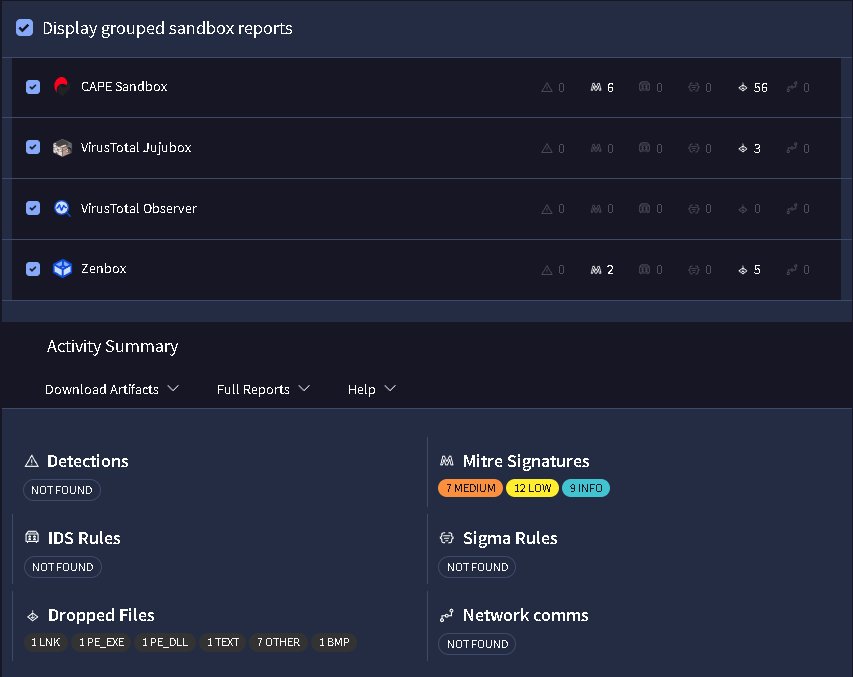Image resolution: width=853 pixels, height=677 pixels.
Task: Click the 1 BMP dropped file tag
Action: [x=334, y=642]
